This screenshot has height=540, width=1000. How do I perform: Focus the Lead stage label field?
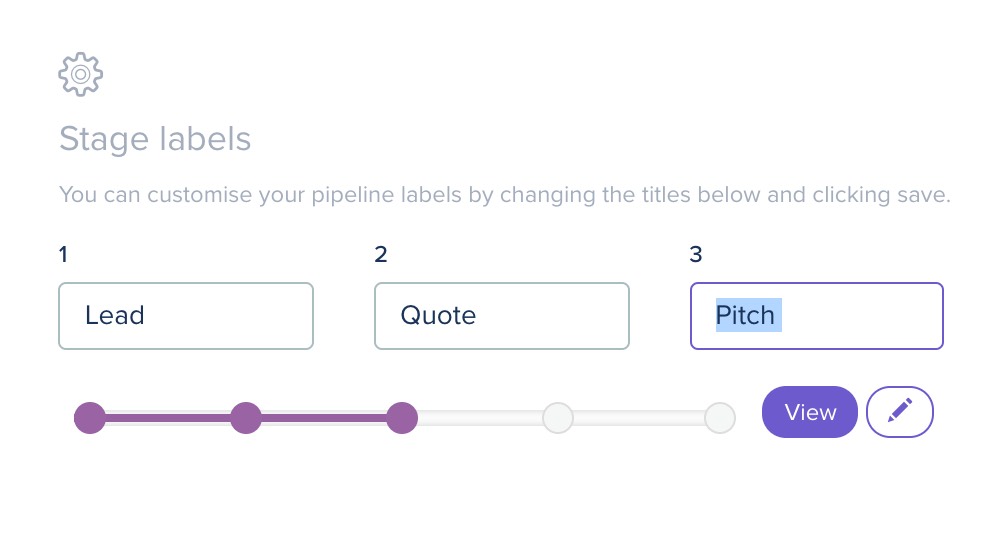pyautogui.click(x=186, y=316)
